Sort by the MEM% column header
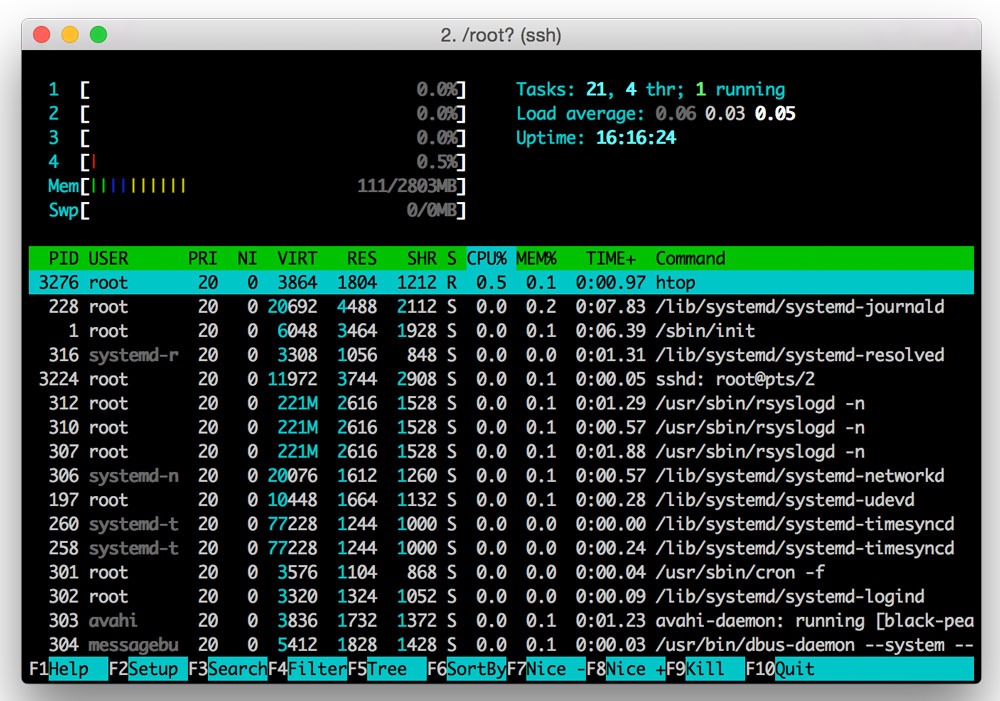 pos(537,258)
